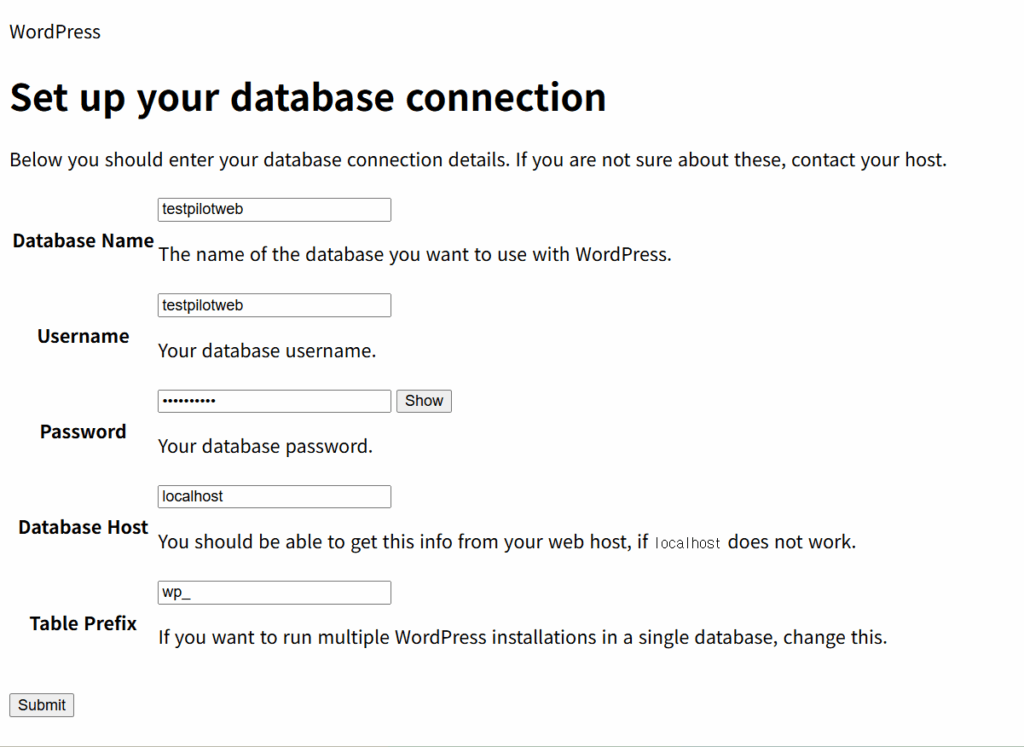Click the "contact your host" intro paragraph

[x=478, y=160]
